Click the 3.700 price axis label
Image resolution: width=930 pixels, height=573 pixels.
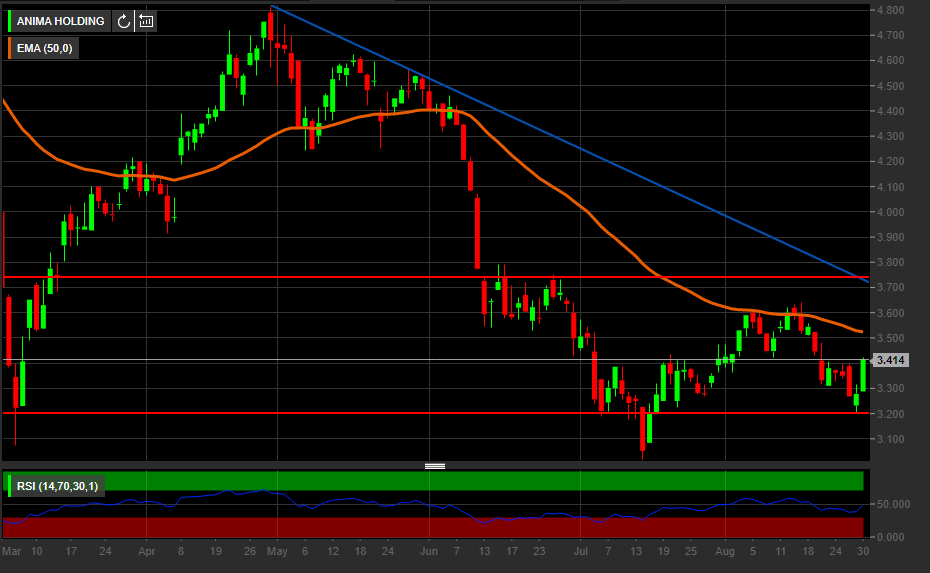point(890,287)
